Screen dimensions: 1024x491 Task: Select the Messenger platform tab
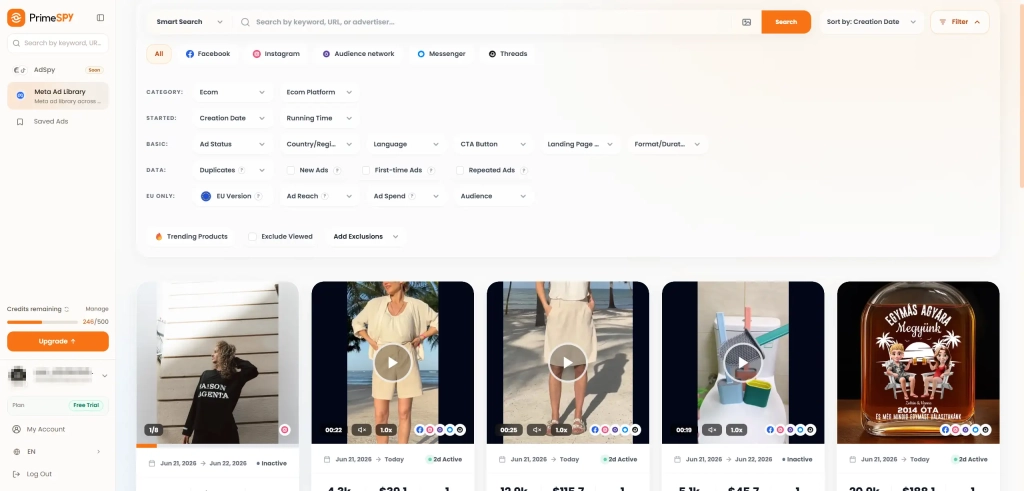tap(441, 54)
